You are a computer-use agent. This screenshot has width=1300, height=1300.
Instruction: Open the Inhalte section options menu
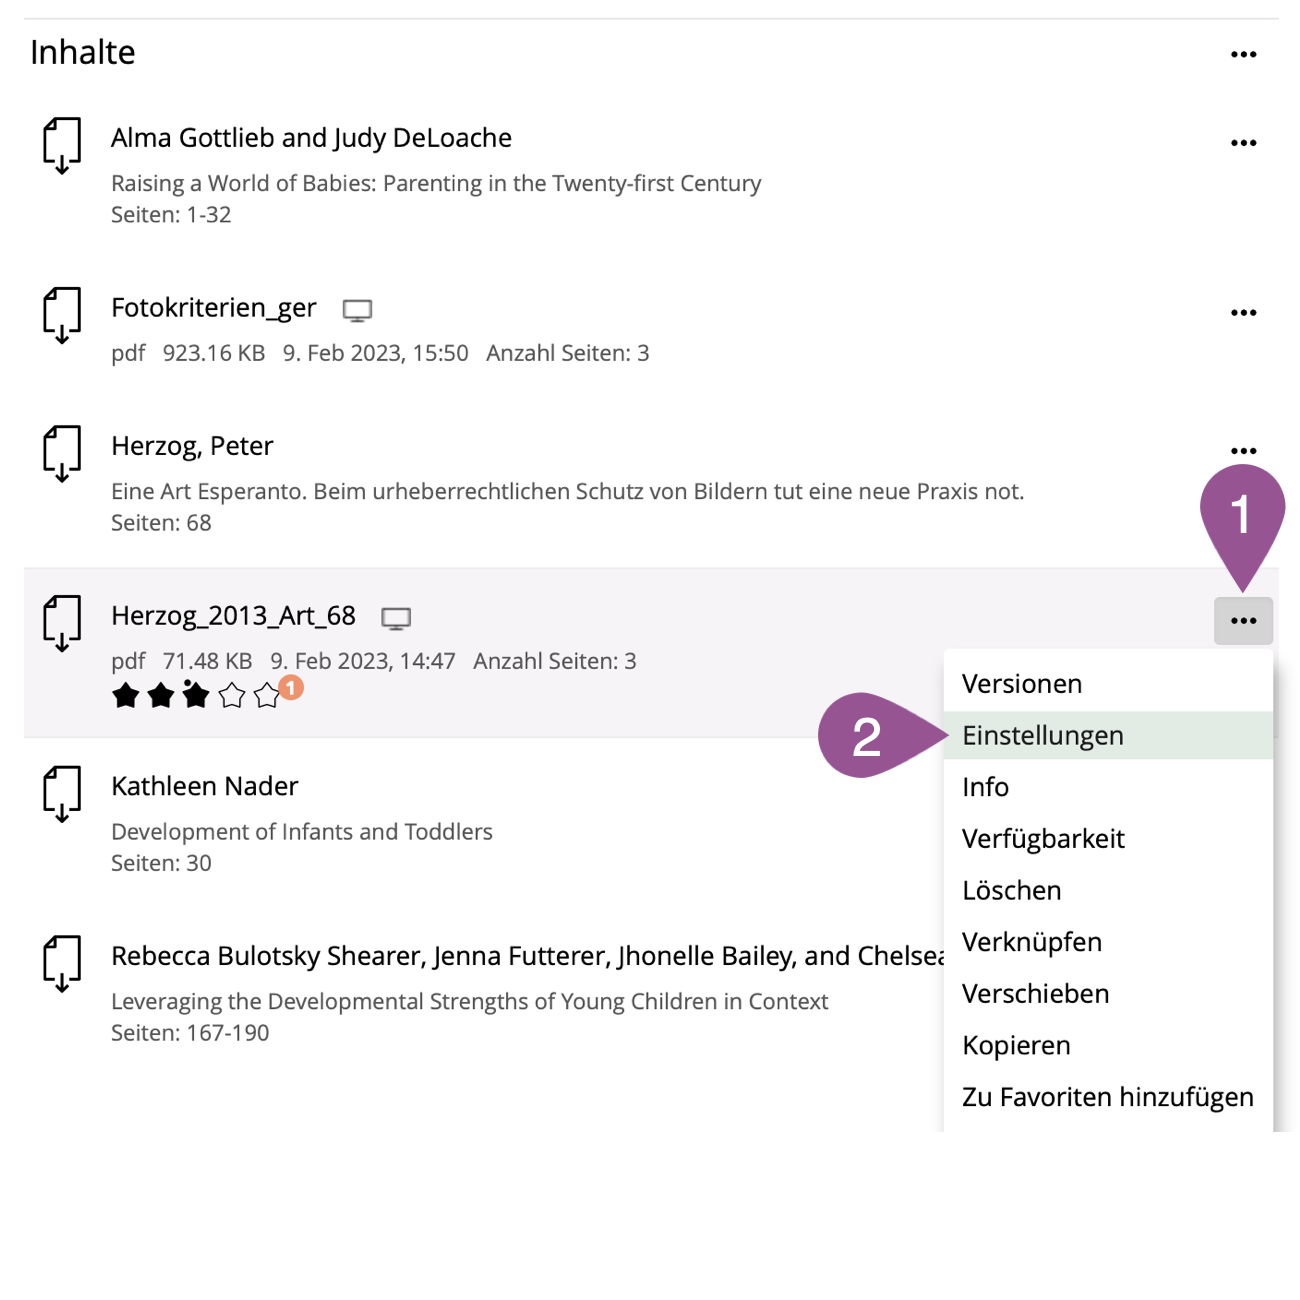coord(1243,55)
